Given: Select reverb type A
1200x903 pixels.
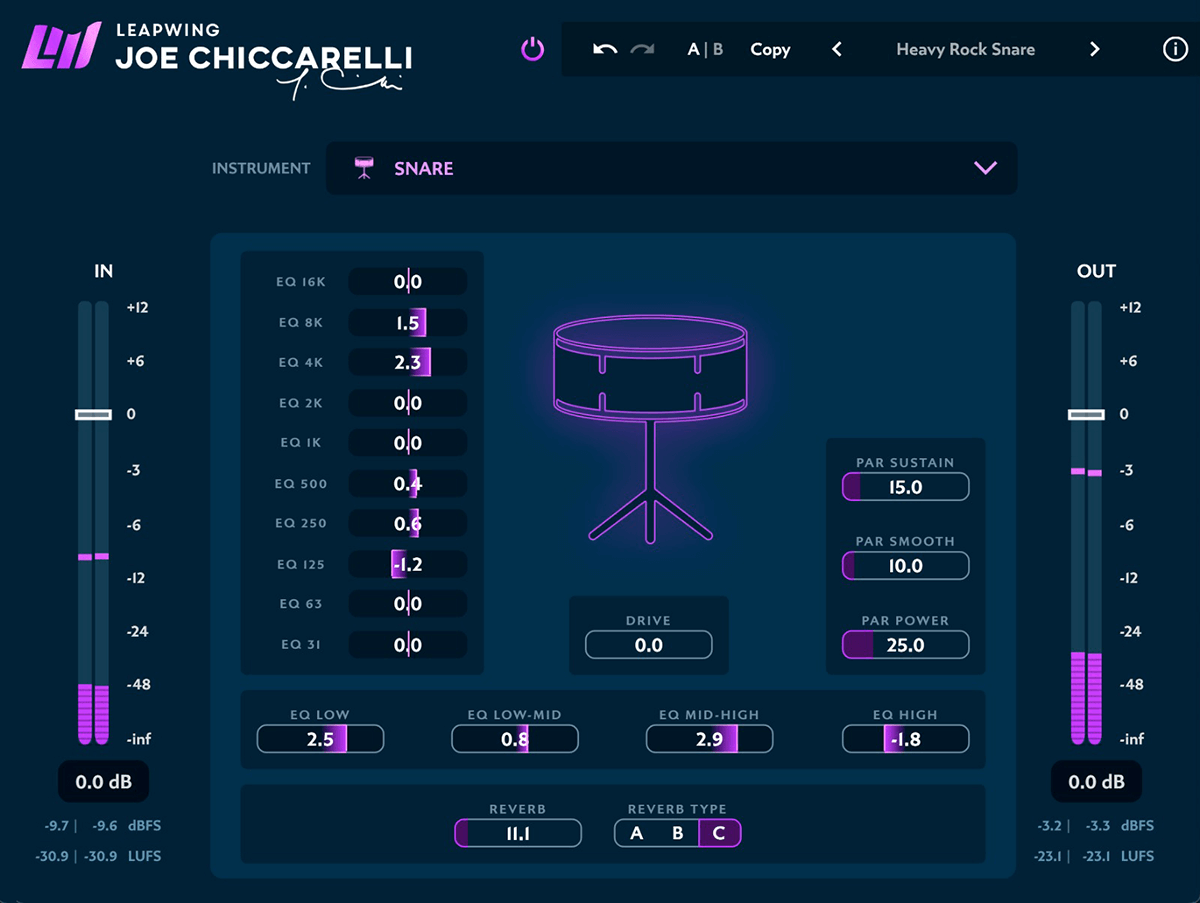Looking at the screenshot, I should click(636, 833).
